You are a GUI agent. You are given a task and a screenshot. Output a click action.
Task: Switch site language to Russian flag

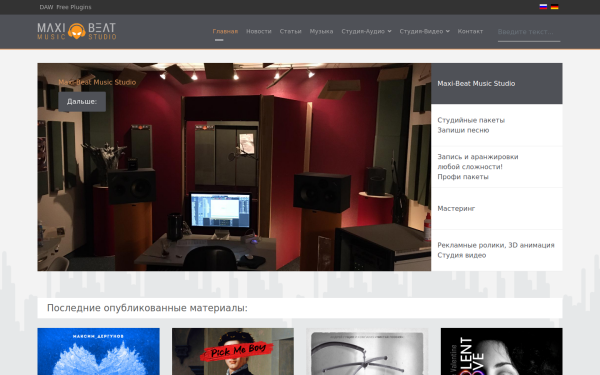coord(543,7)
